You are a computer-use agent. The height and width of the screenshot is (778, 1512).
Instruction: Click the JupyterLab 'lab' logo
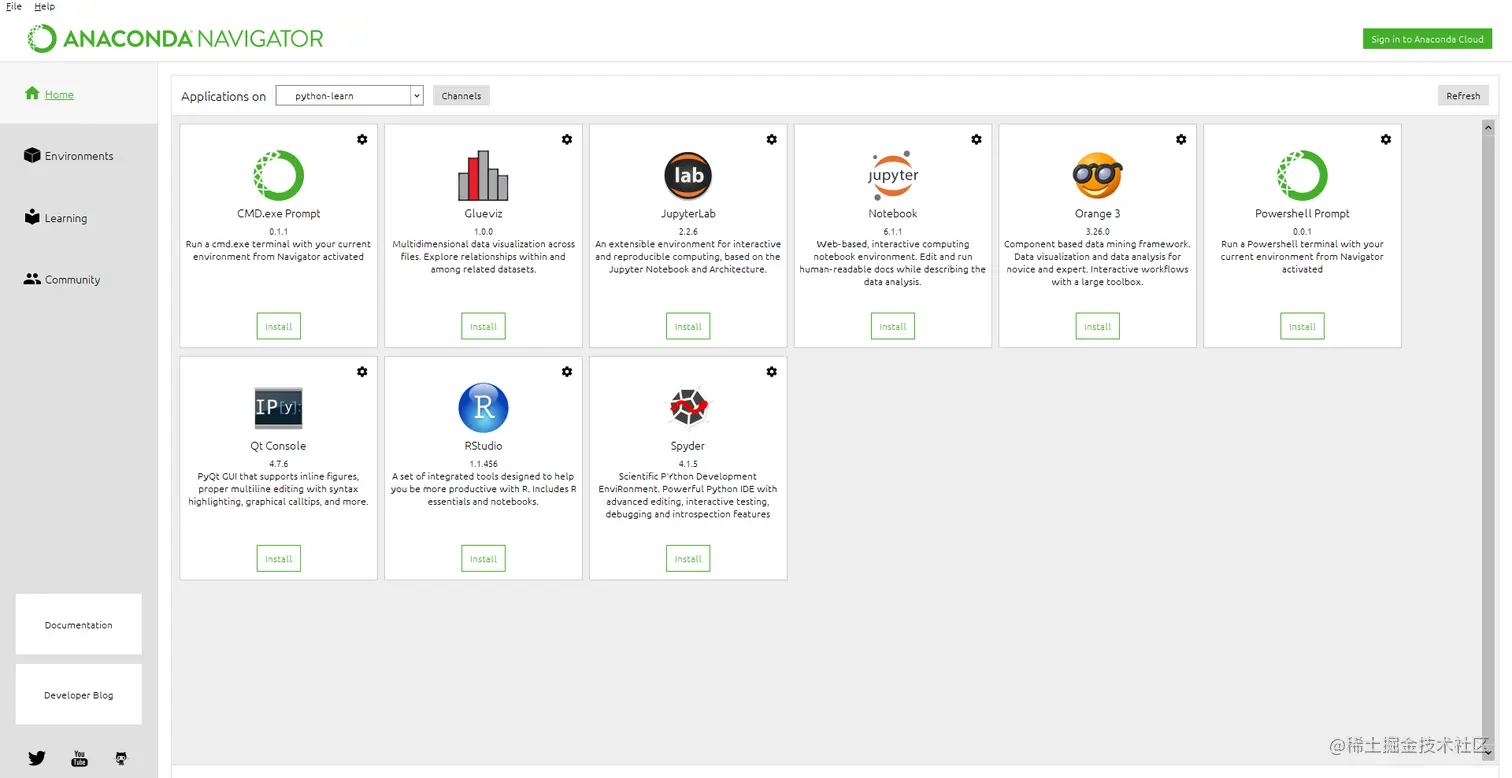click(688, 176)
